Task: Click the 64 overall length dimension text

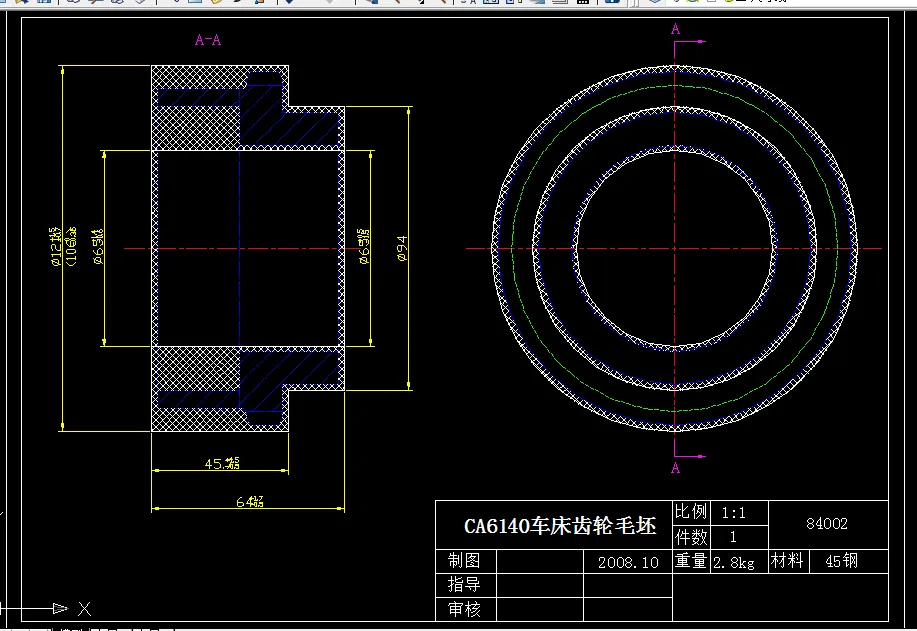Action: 249,501
